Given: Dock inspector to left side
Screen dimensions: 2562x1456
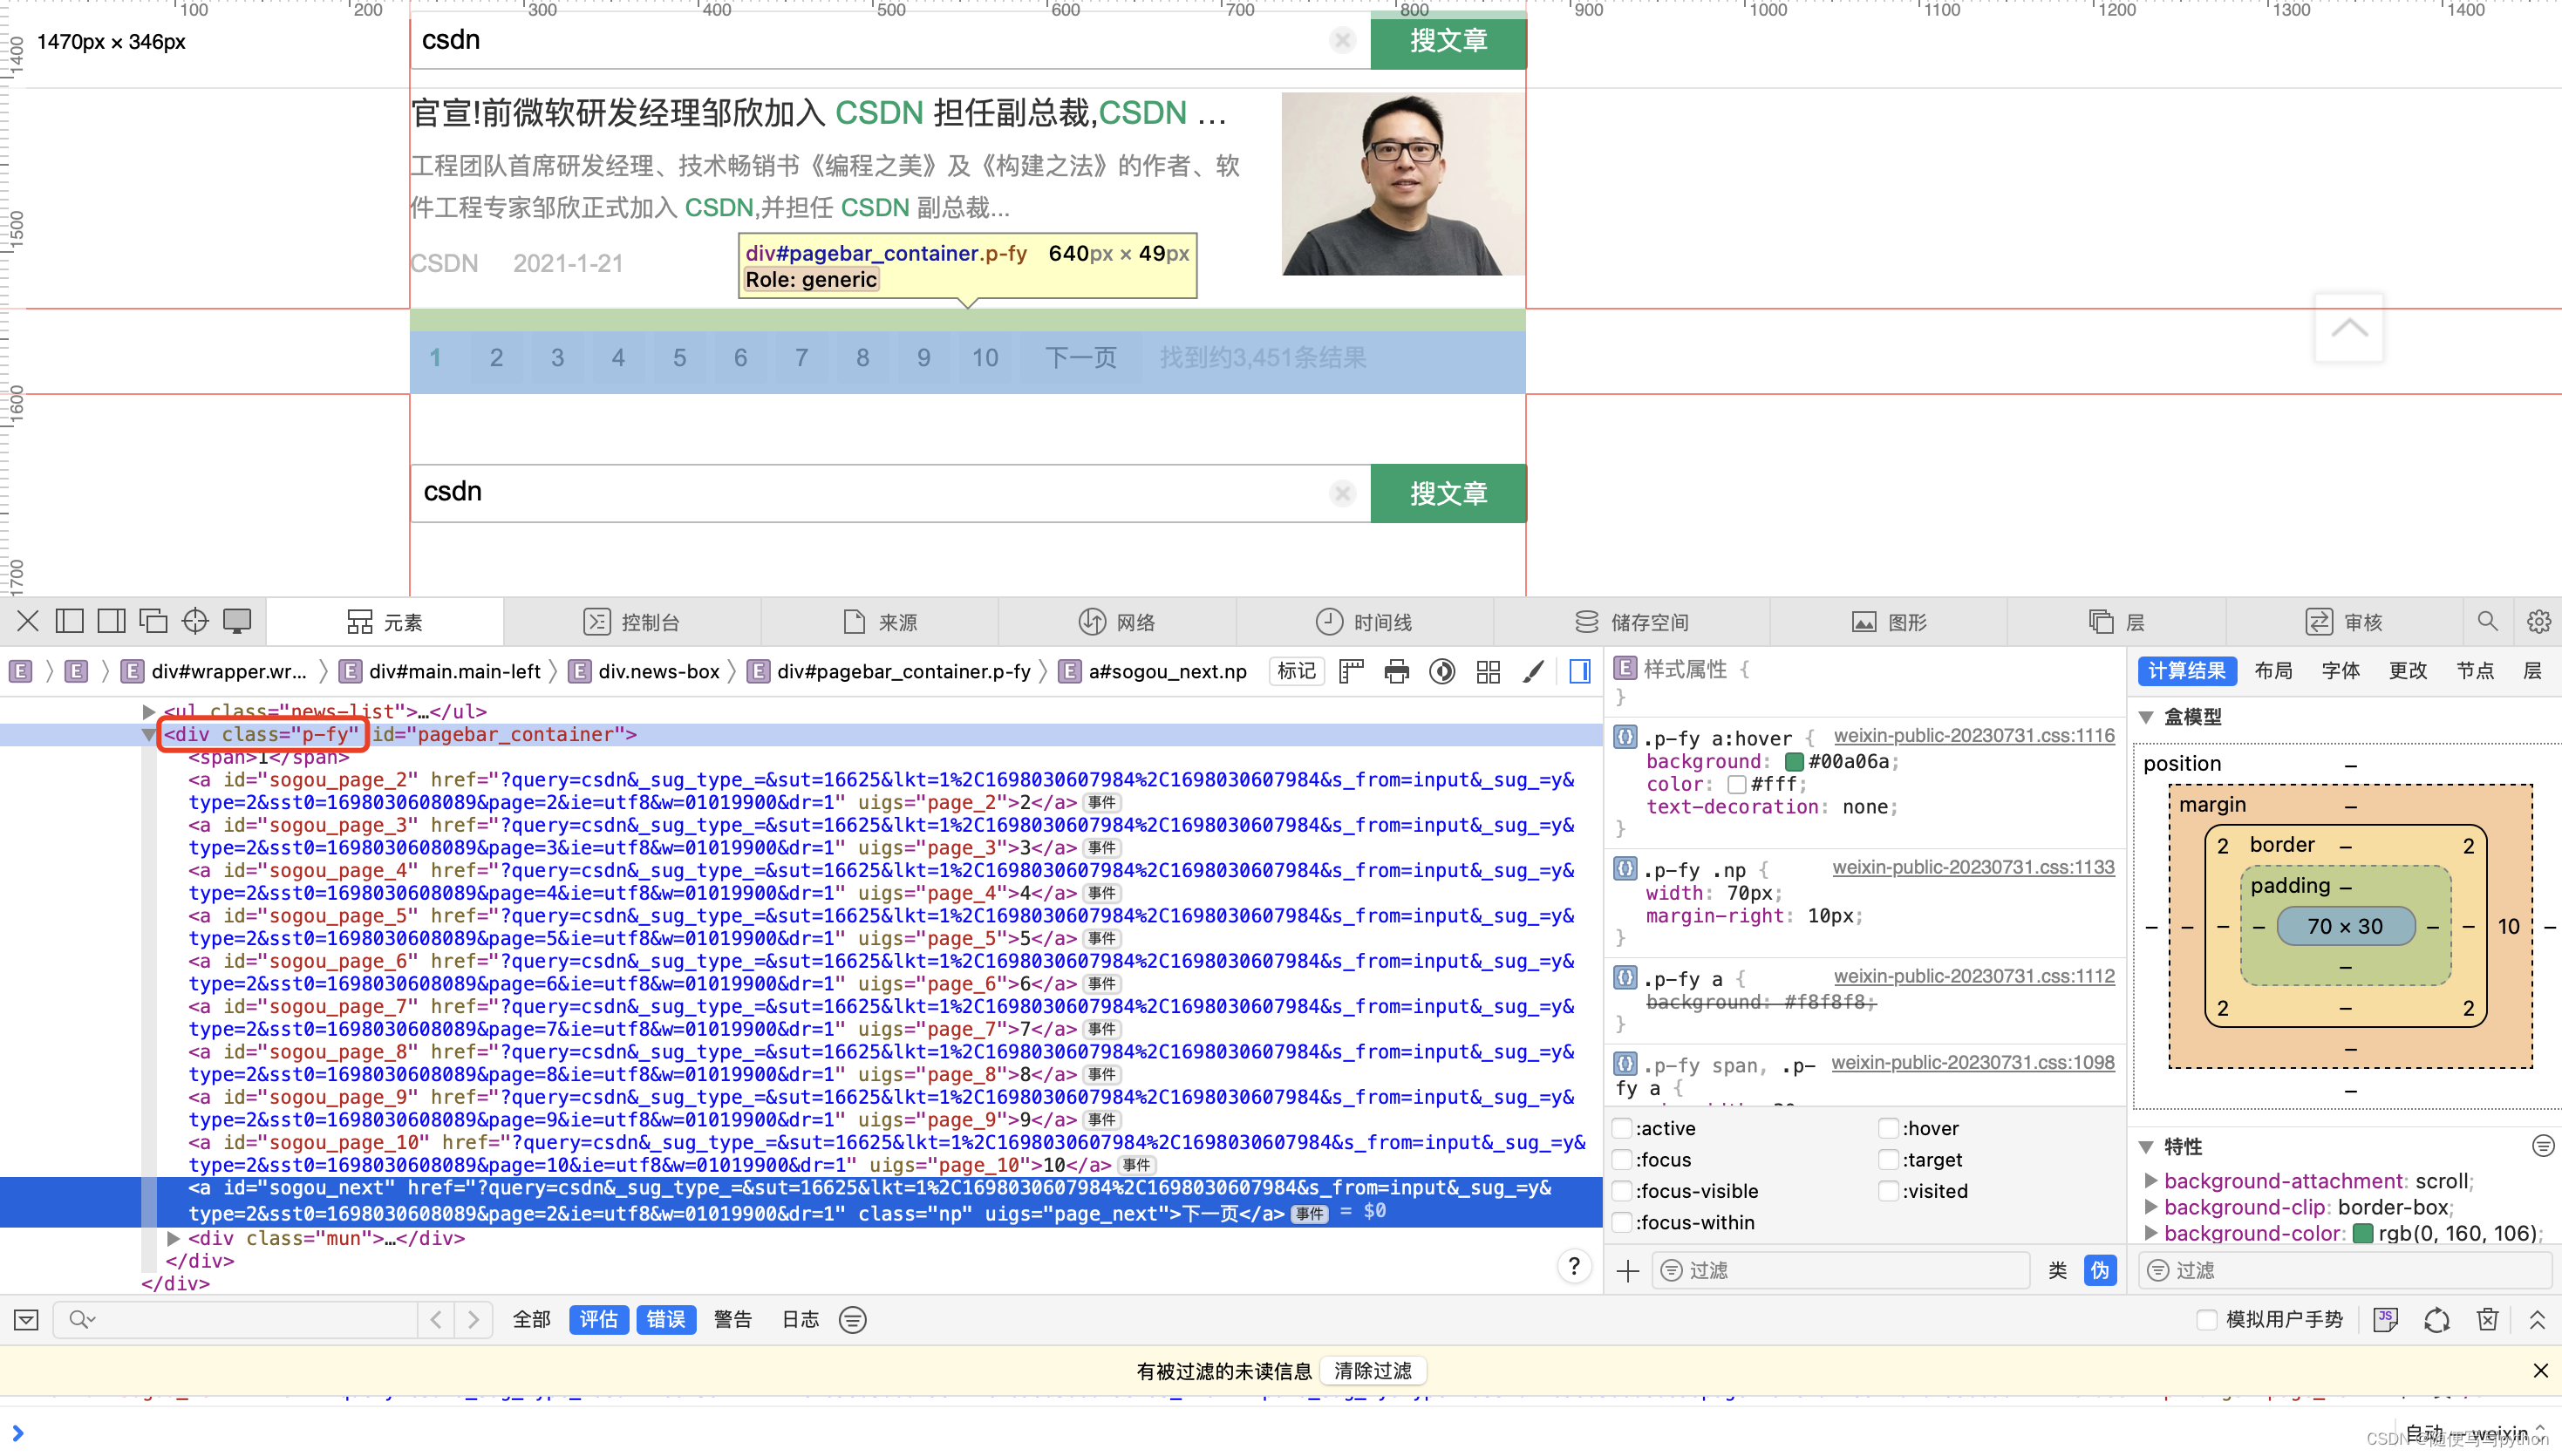Looking at the screenshot, I should coord(69,621).
